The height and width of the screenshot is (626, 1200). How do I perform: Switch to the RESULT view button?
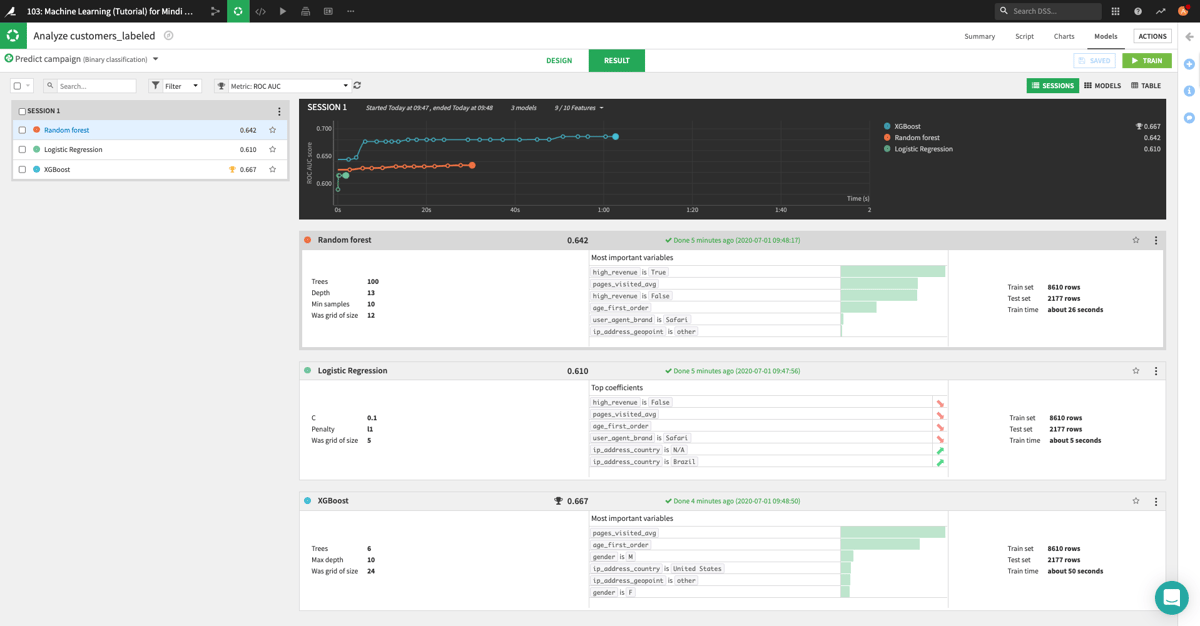pos(616,60)
